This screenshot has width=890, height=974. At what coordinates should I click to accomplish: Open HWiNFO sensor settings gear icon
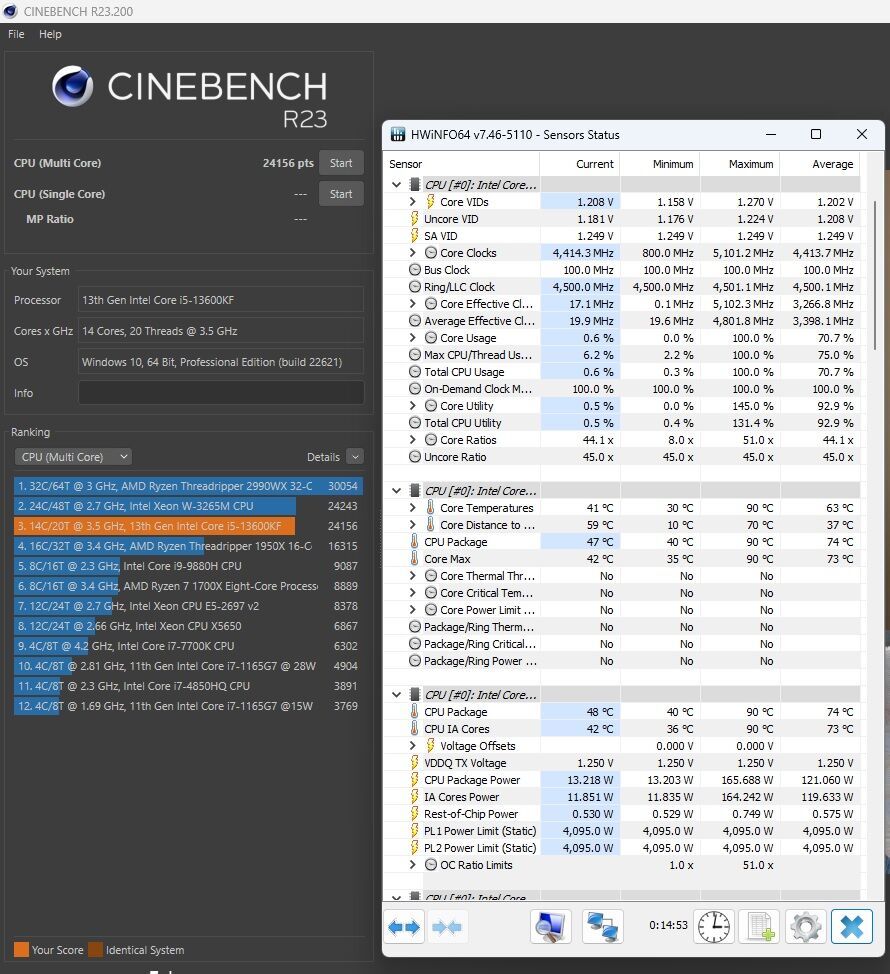pos(806,927)
